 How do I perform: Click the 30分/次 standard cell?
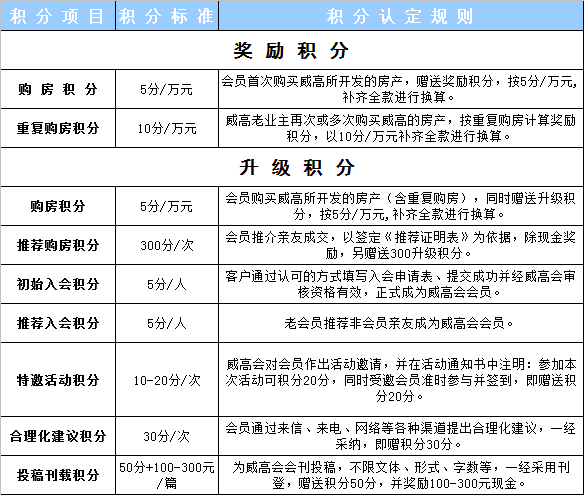[167, 437]
